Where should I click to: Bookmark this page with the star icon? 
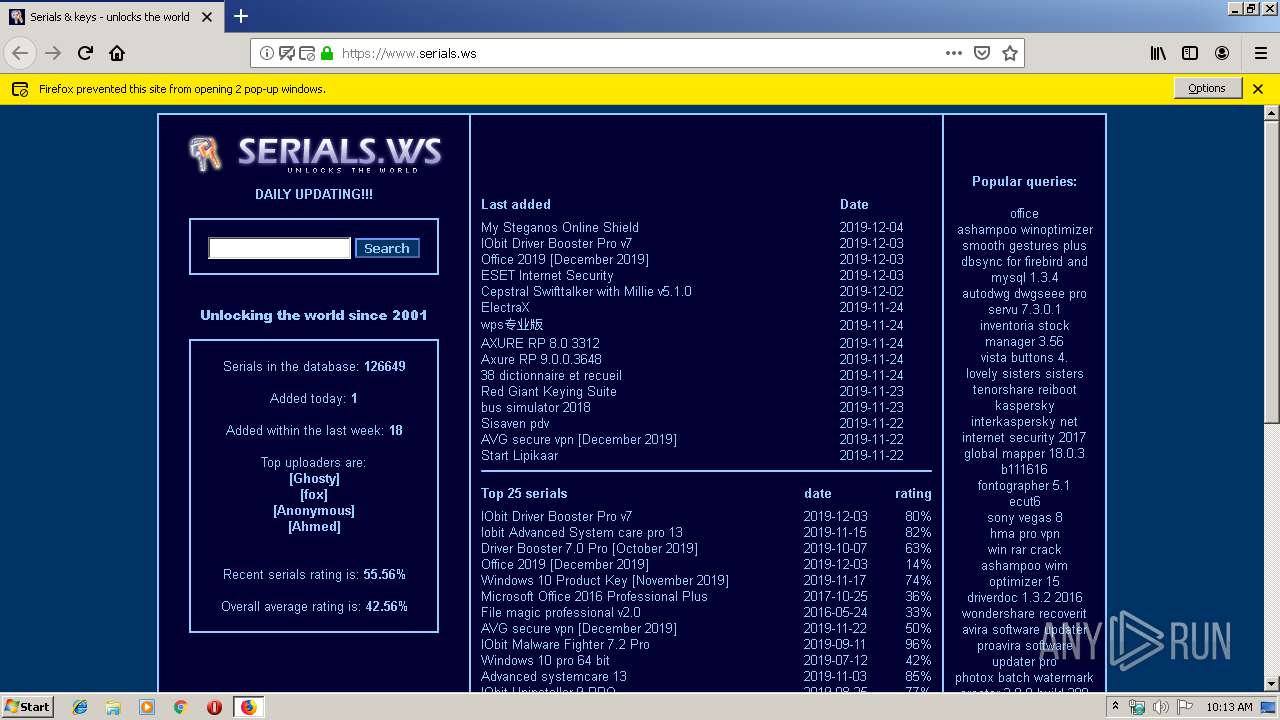(1010, 53)
